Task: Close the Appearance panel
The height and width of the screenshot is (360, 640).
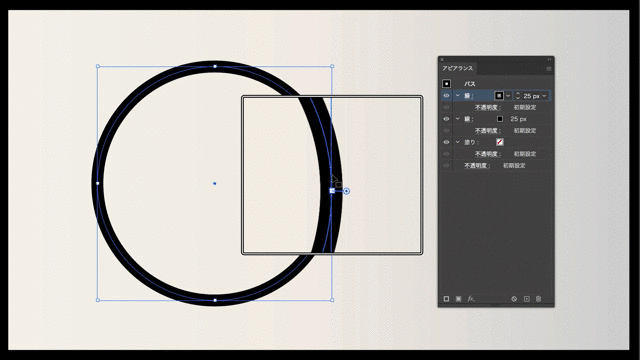Action: [x=442, y=59]
